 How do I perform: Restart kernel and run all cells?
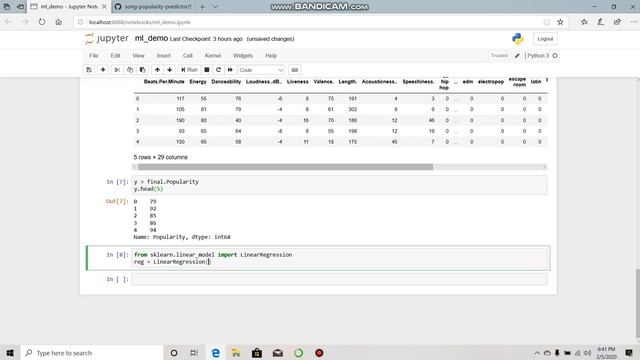(230, 70)
